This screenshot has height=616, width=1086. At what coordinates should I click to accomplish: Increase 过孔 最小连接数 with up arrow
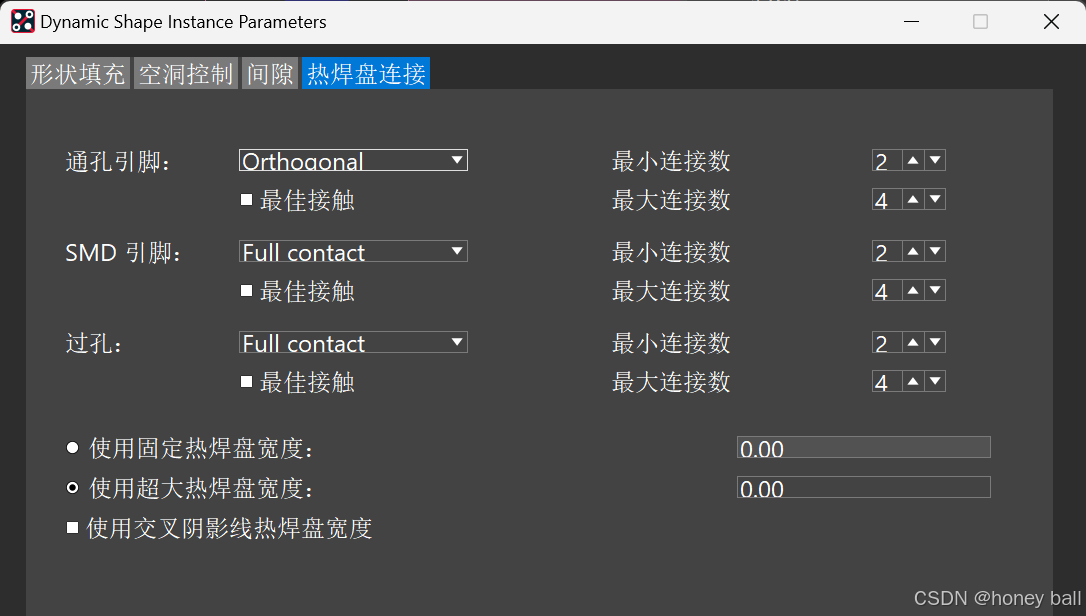[913, 343]
